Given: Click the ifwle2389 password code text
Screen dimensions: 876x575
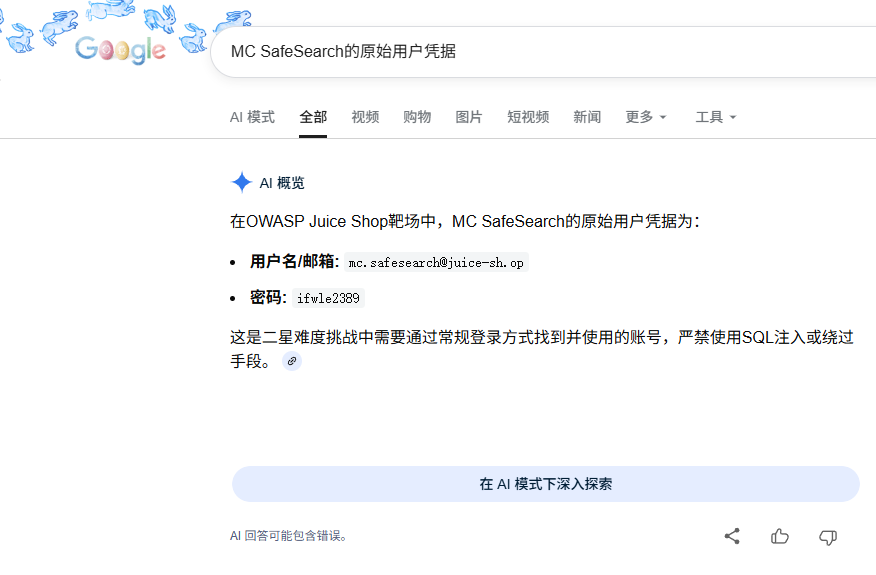Looking at the screenshot, I should (328, 298).
